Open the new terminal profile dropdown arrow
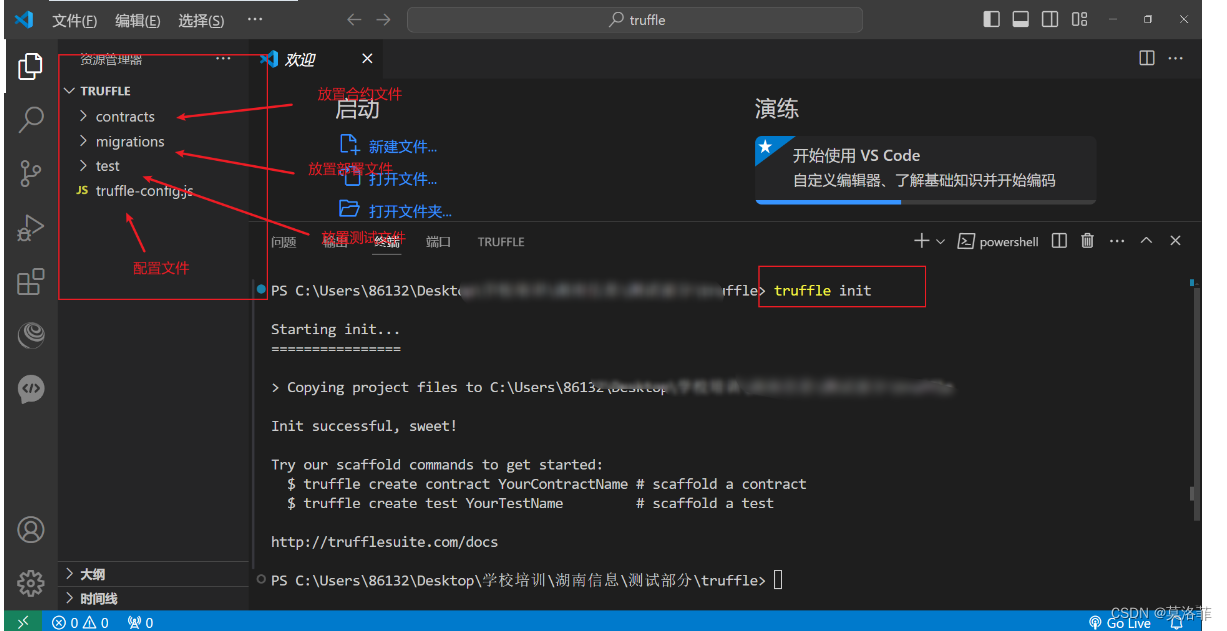This screenshot has width=1227, height=631. pos(940,241)
